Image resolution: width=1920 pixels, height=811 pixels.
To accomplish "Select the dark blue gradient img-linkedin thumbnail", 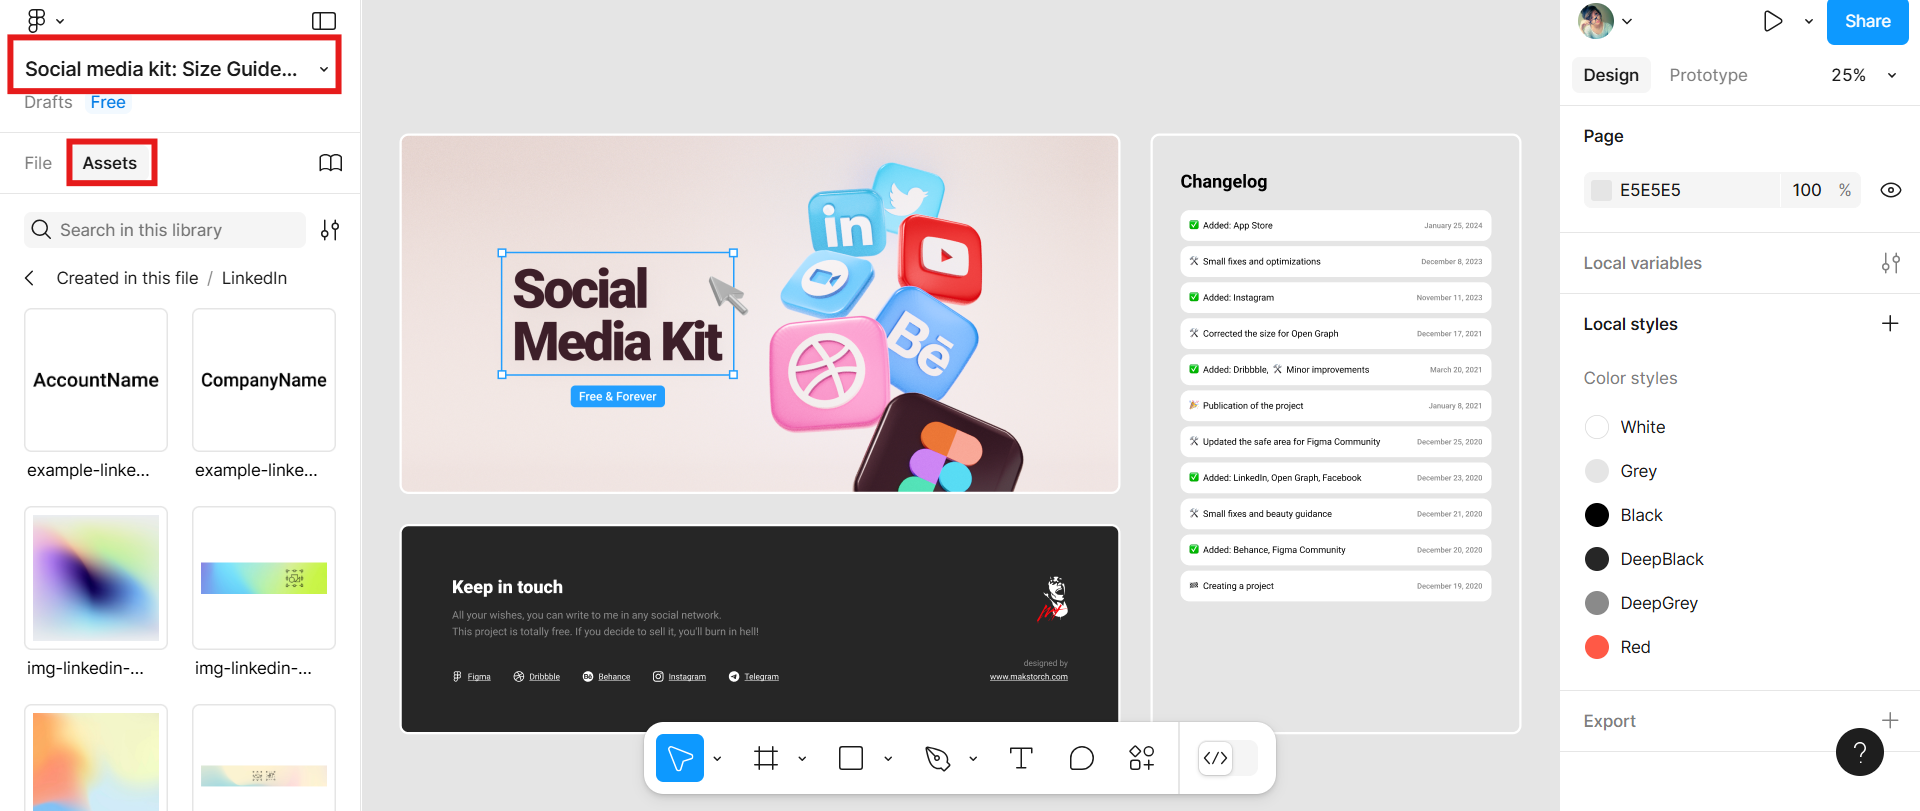I will click(x=96, y=578).
